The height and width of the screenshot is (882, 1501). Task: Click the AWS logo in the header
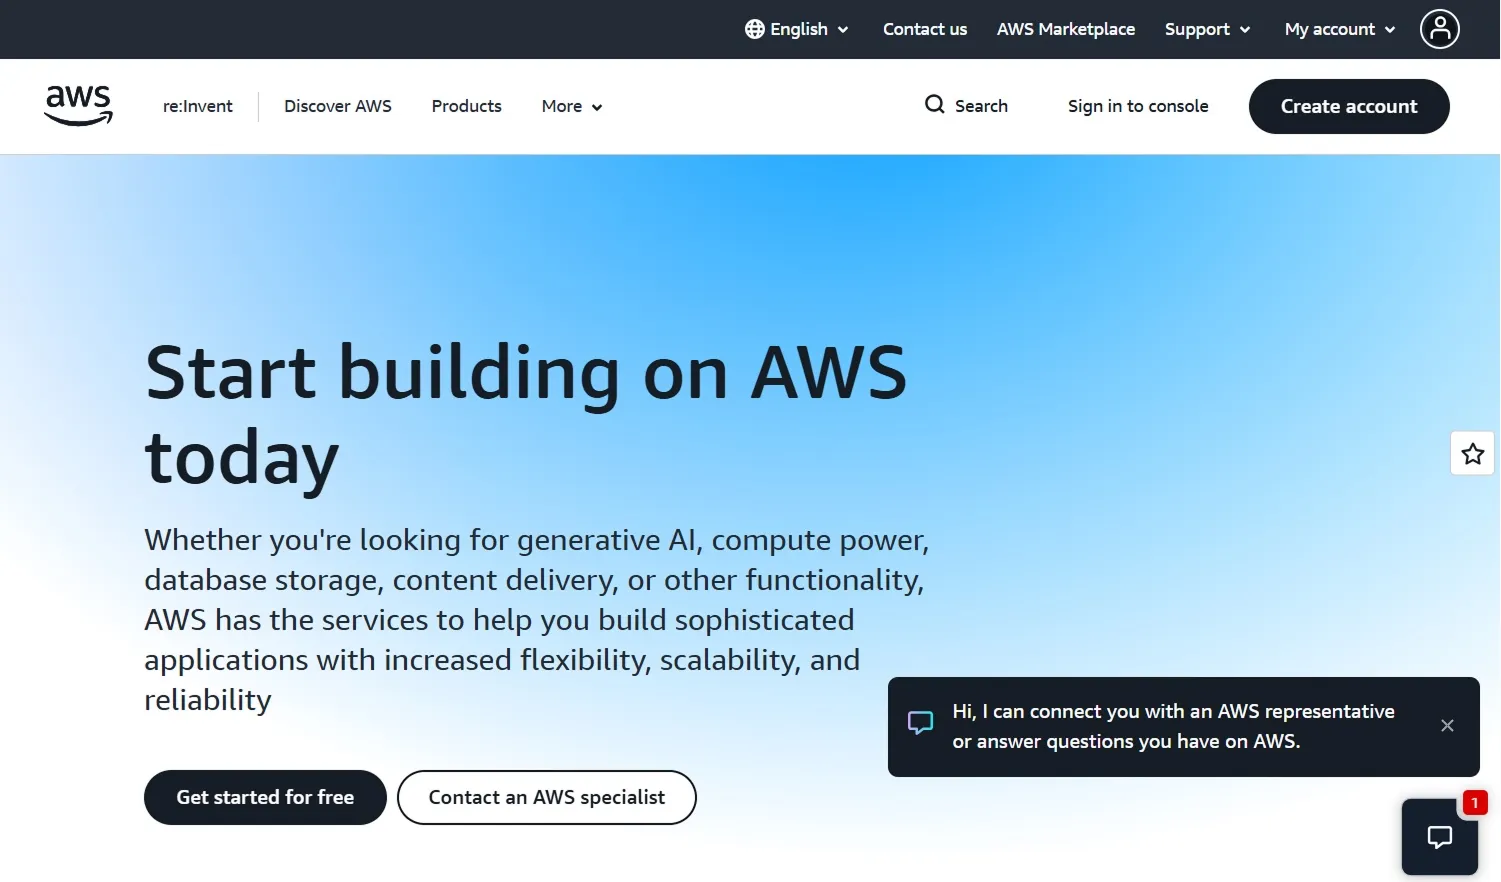pyautogui.click(x=77, y=105)
